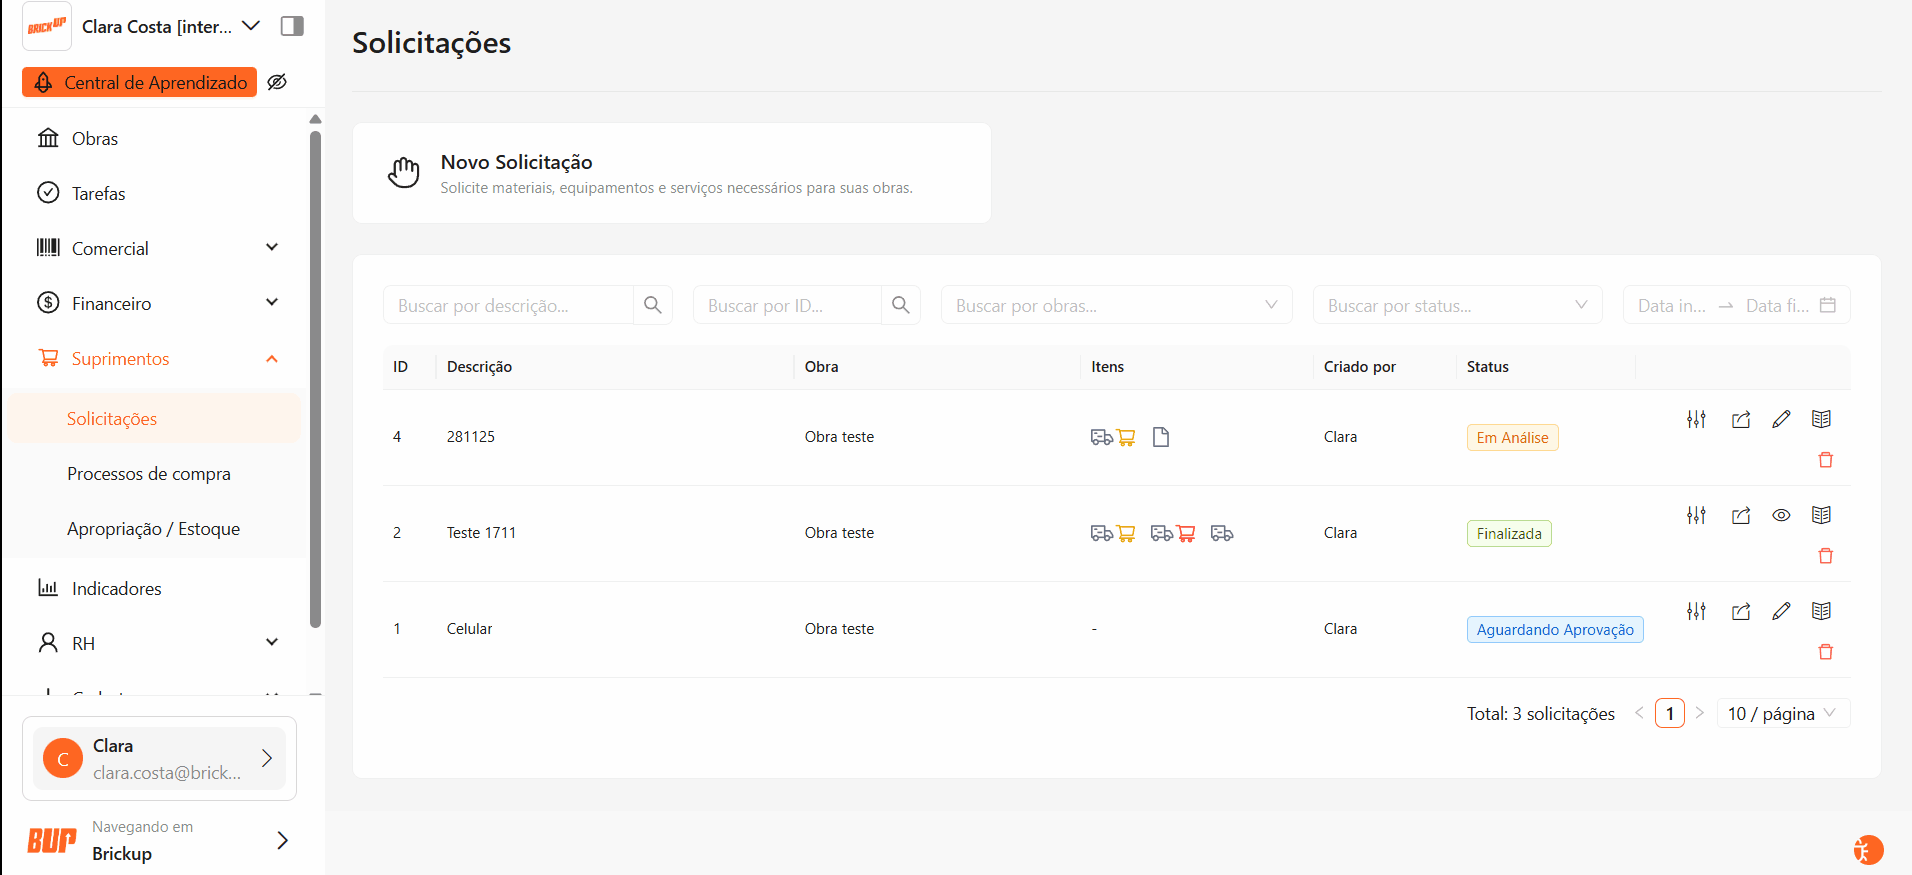
Task: Click the edit pencil icon for Celular request
Action: 1781,611
